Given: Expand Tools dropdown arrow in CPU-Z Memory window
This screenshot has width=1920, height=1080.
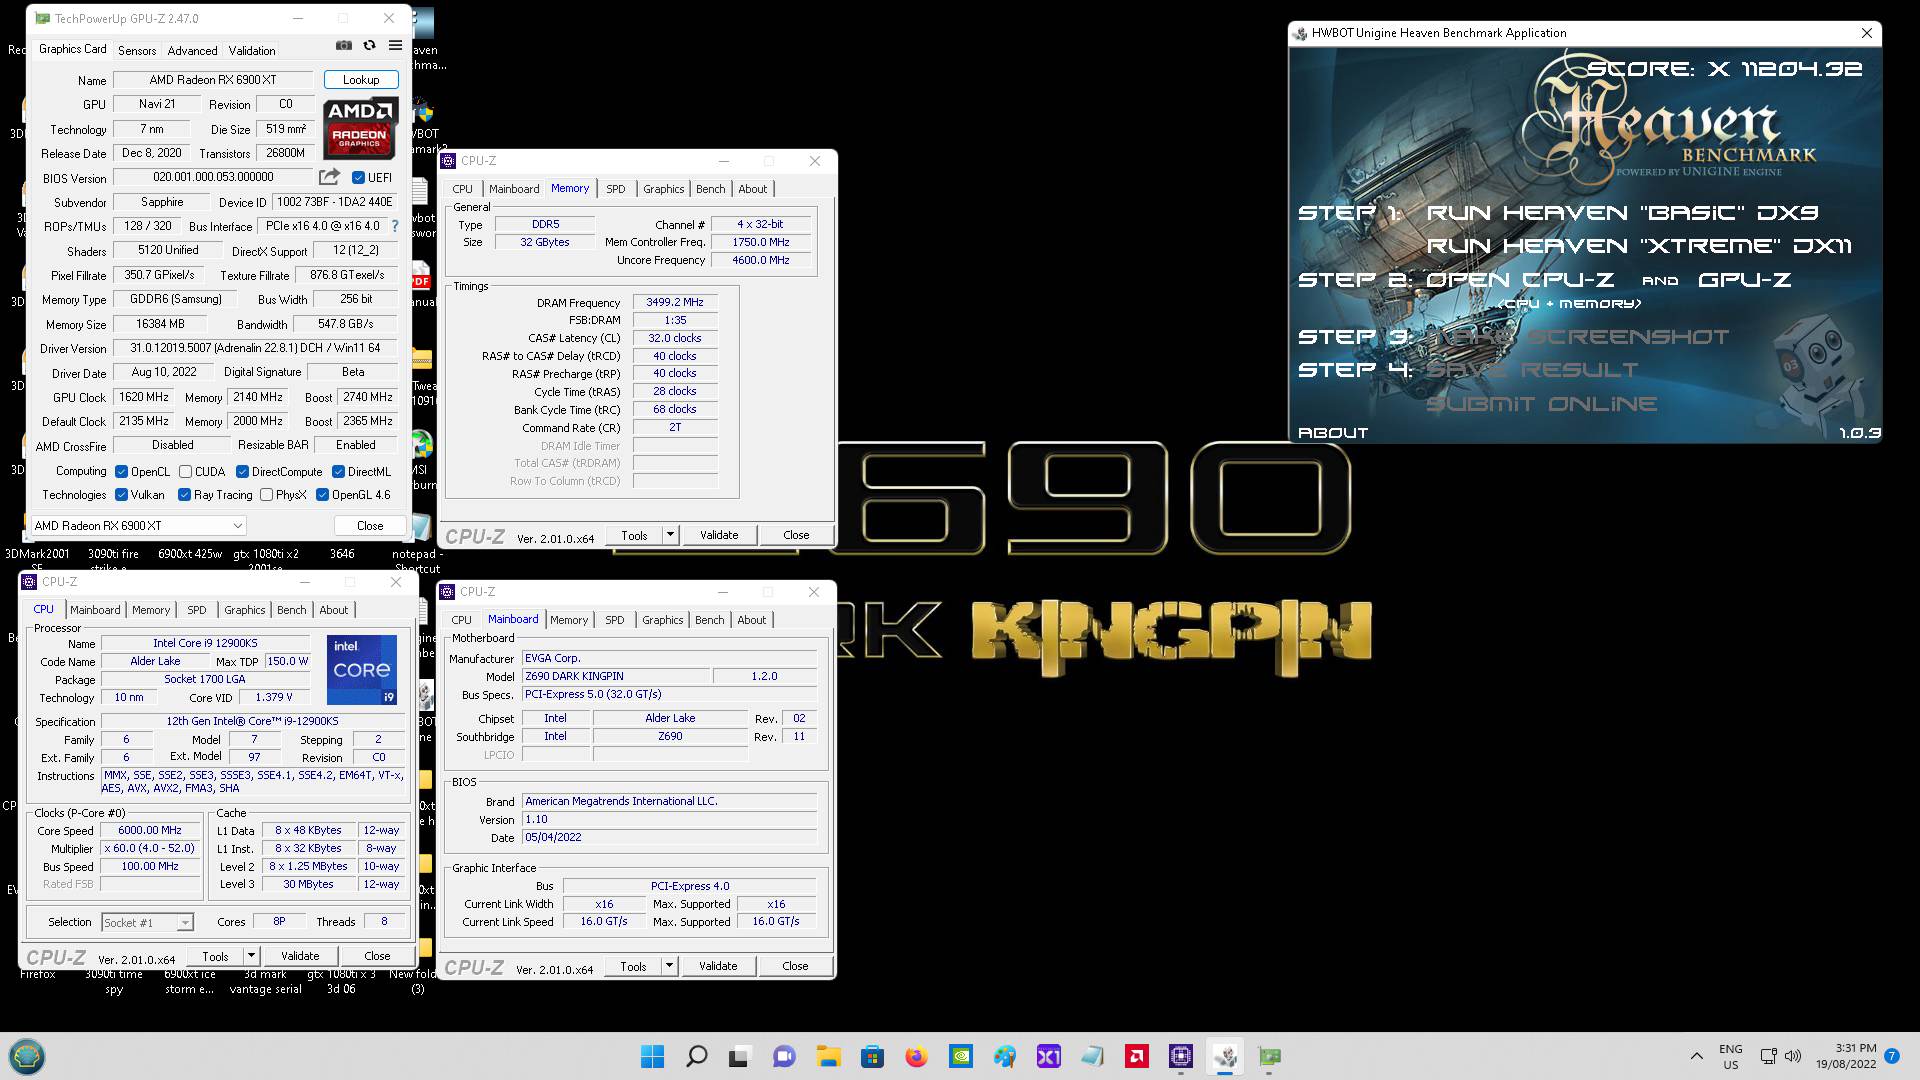Looking at the screenshot, I should [x=670, y=535].
